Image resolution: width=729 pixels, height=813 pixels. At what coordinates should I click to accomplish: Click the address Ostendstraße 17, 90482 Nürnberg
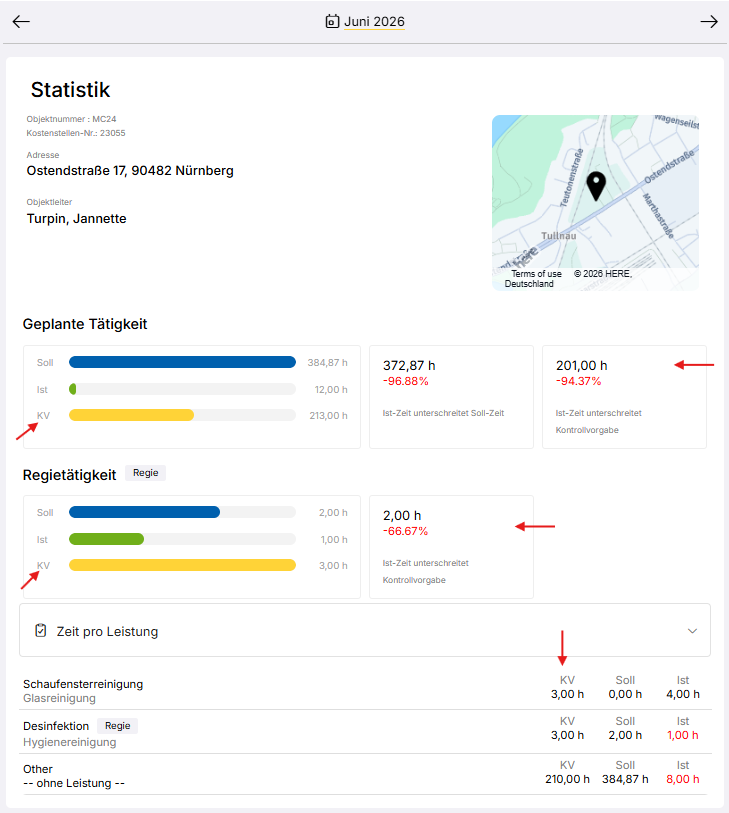click(x=130, y=171)
